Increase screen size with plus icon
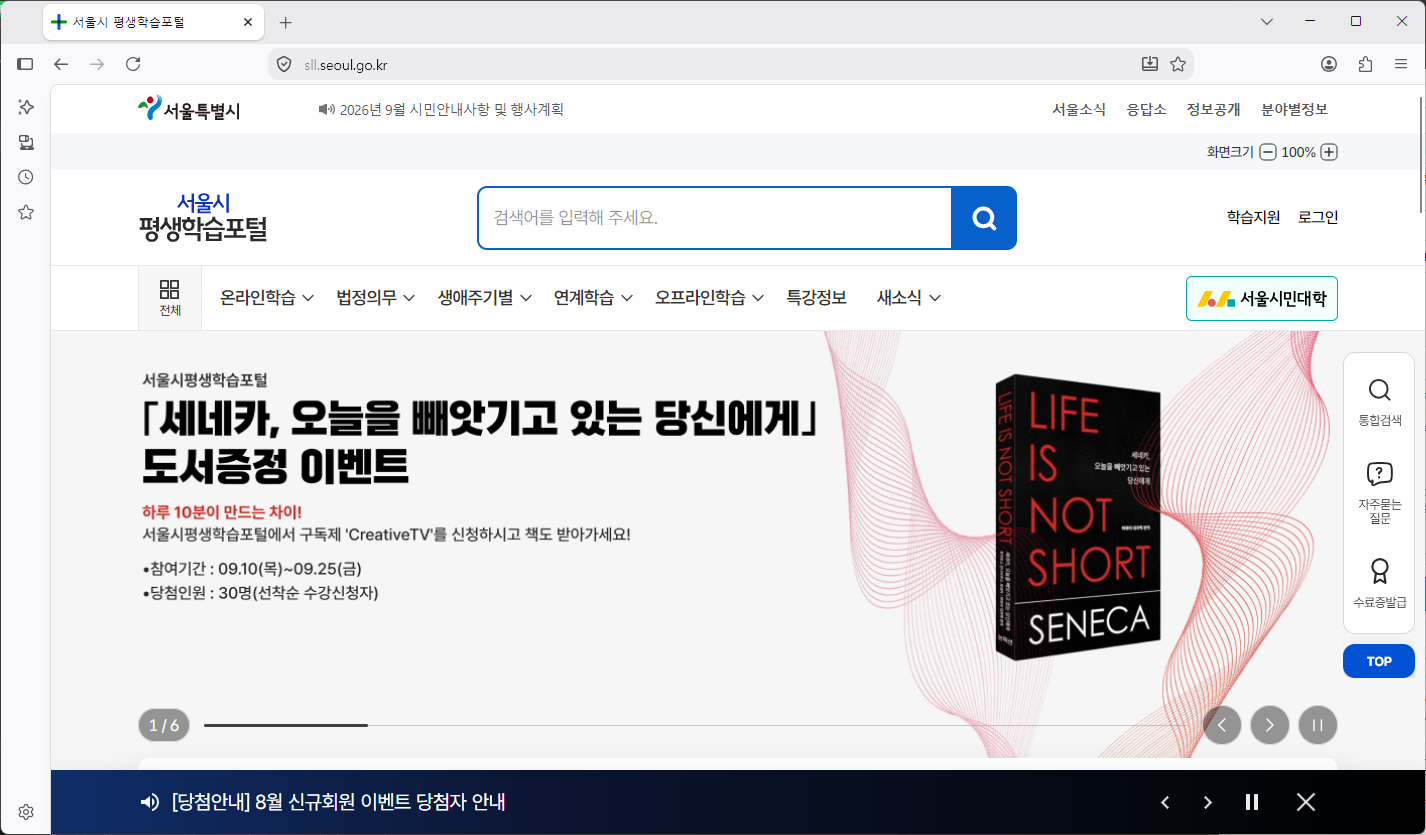The height and width of the screenshot is (835, 1426). [1329, 152]
